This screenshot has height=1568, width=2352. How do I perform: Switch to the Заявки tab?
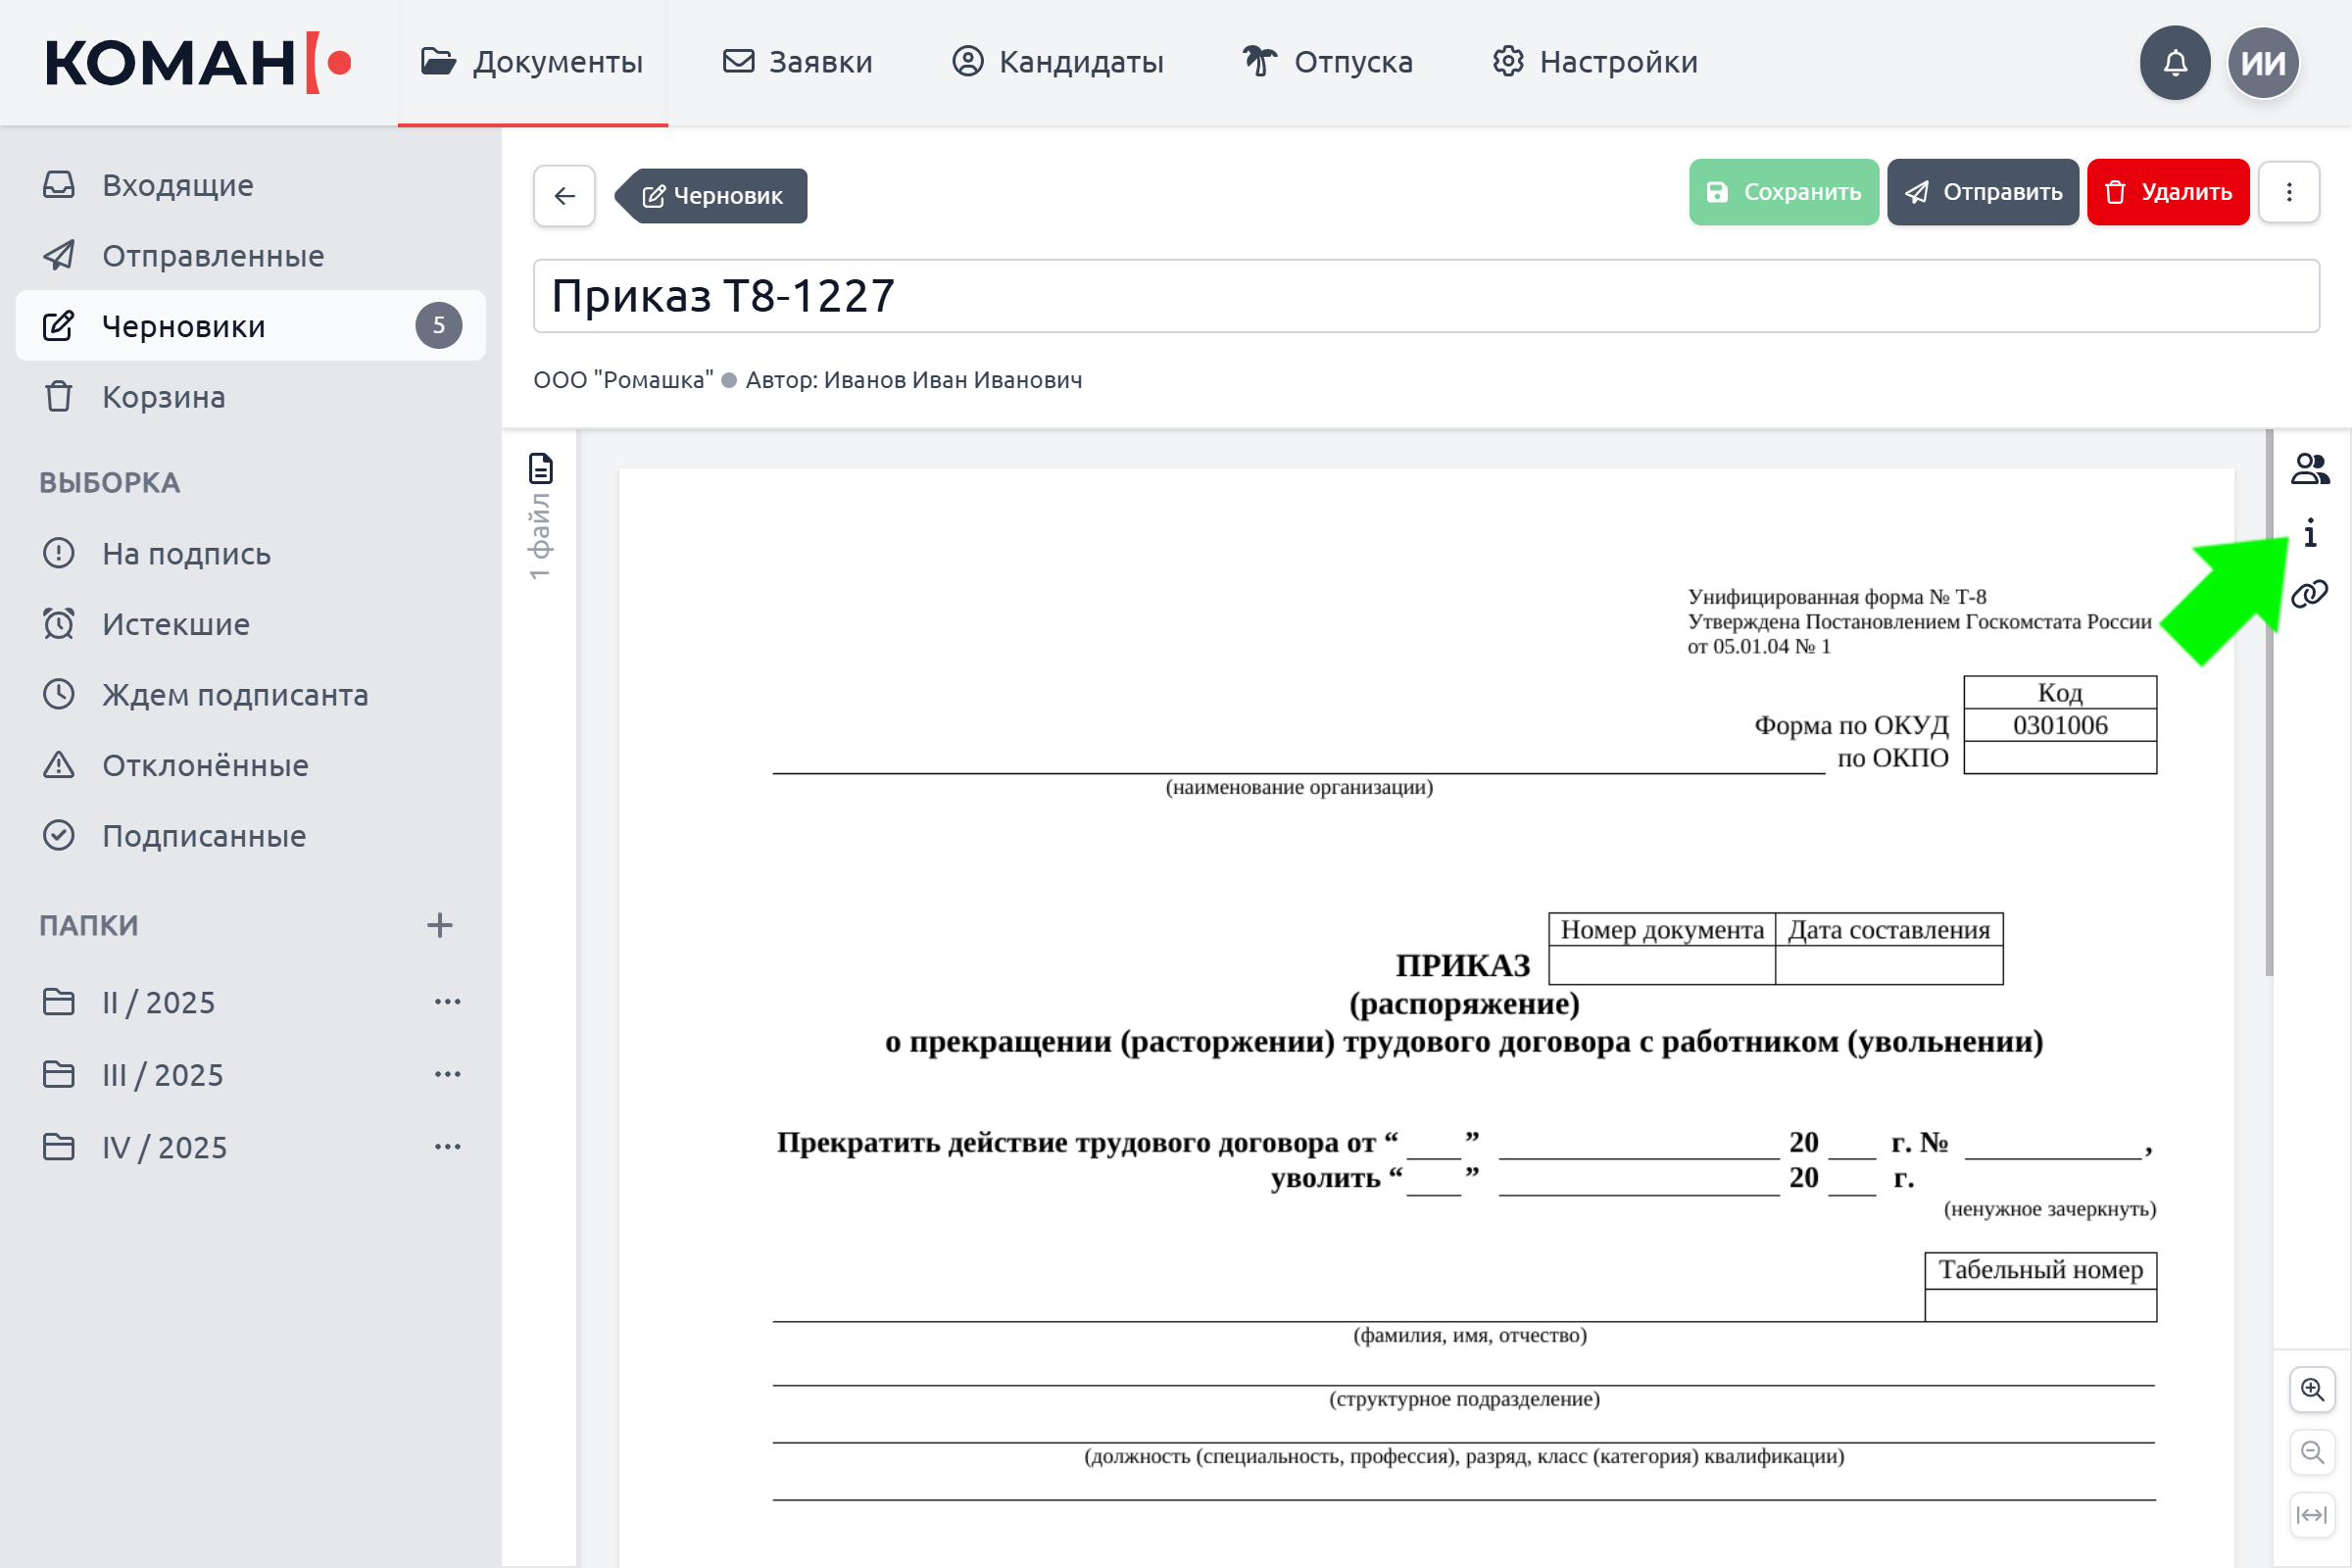coord(797,62)
